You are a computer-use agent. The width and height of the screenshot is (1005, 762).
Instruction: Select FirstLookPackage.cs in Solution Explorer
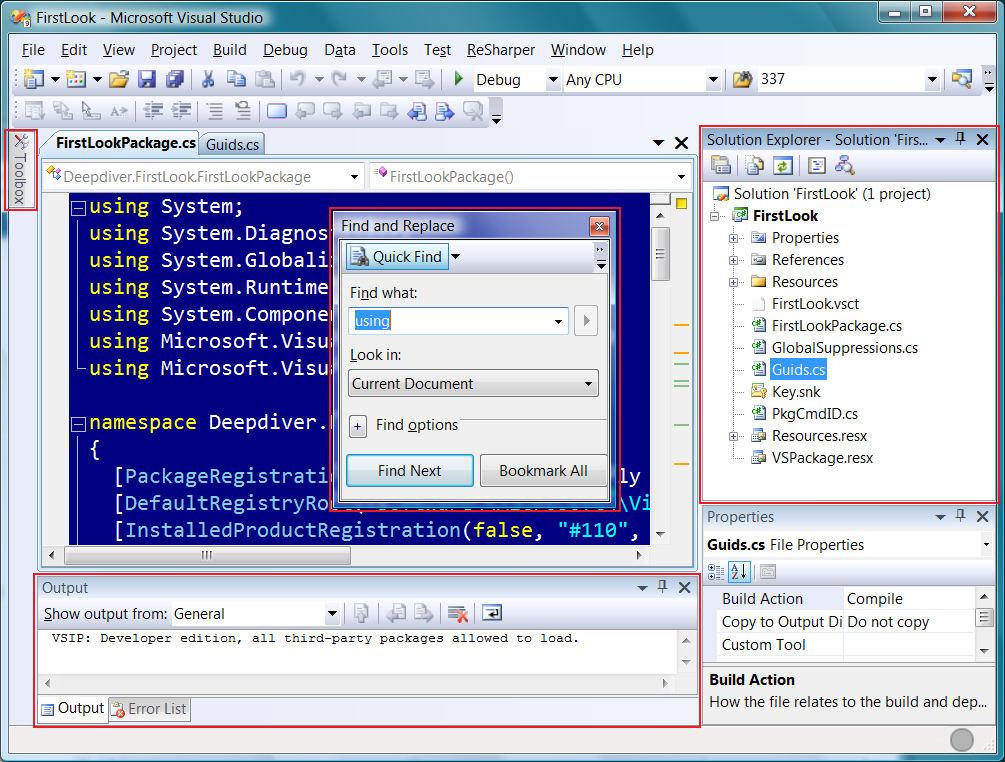point(836,326)
